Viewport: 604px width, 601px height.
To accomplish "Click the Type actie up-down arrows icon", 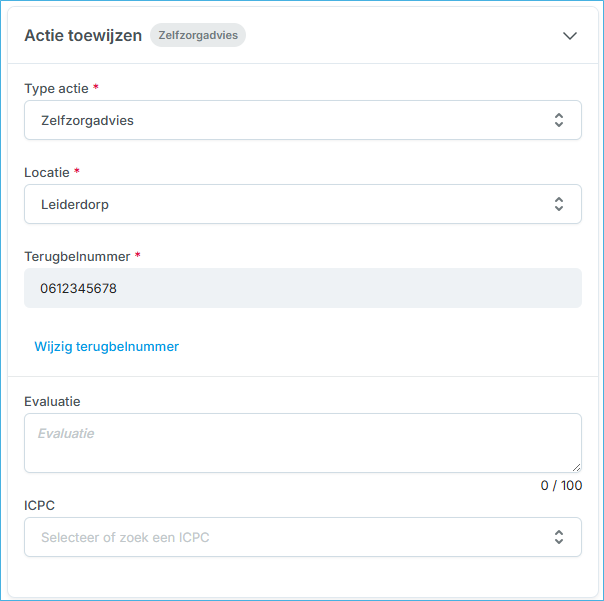I will [559, 120].
